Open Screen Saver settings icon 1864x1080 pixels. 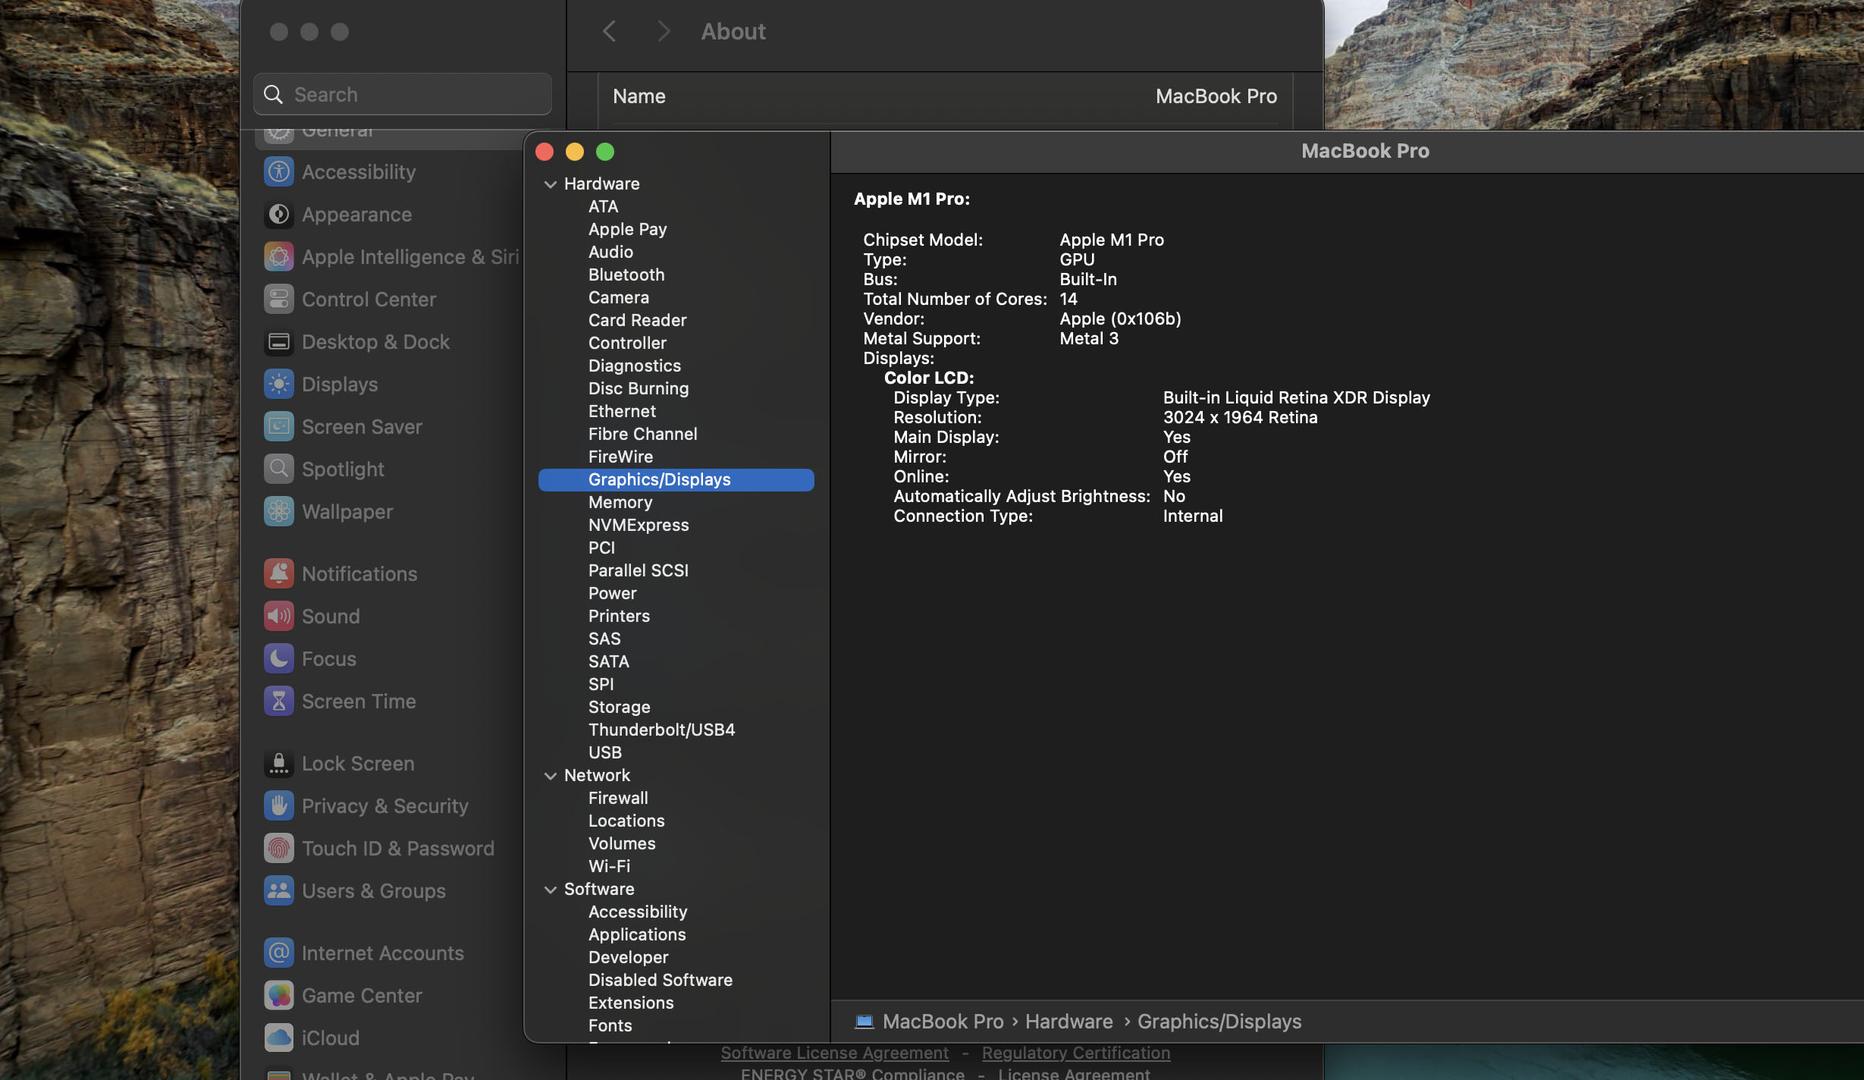[x=279, y=427]
